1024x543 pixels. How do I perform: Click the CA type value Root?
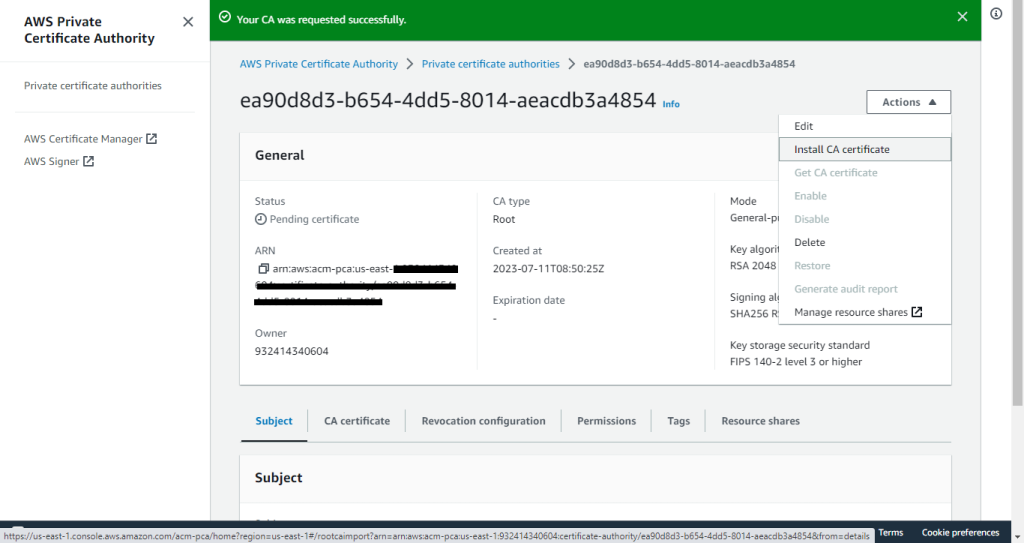504,220
